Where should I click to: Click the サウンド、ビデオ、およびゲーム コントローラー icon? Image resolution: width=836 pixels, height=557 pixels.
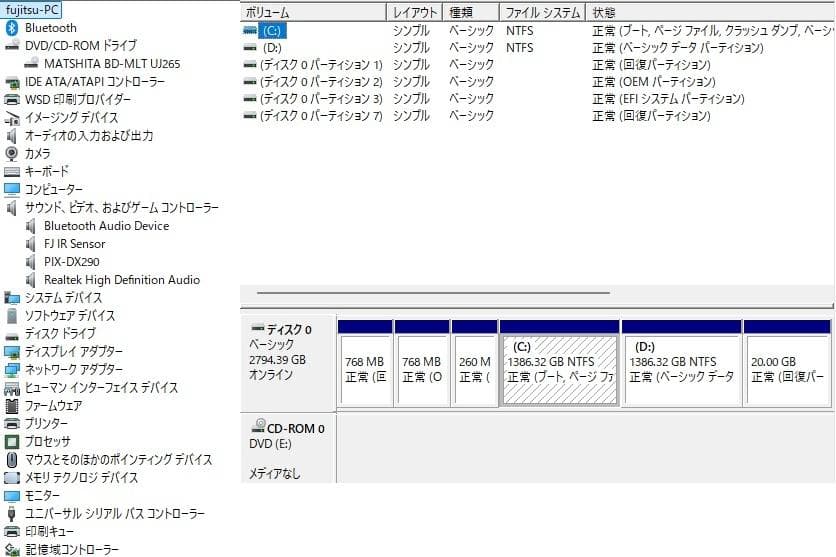(12, 207)
